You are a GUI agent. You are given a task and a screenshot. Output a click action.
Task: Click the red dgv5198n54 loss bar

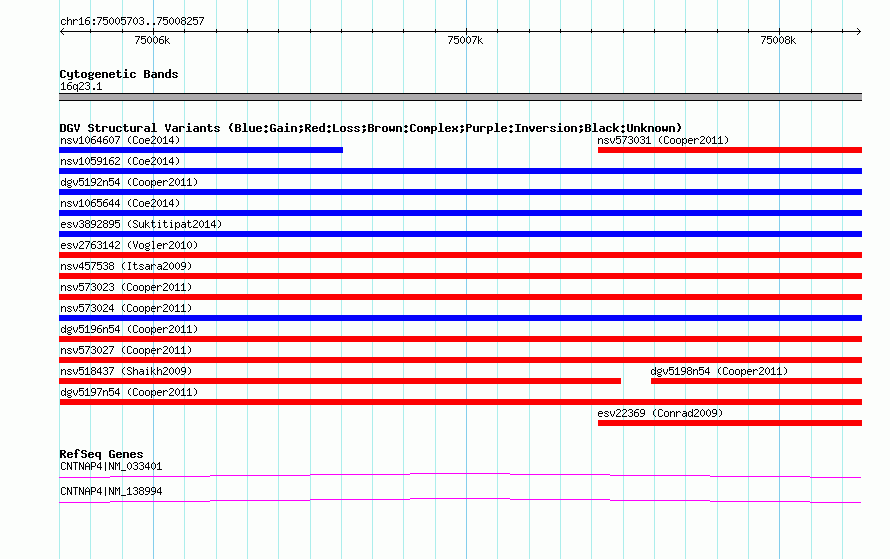tap(756, 381)
